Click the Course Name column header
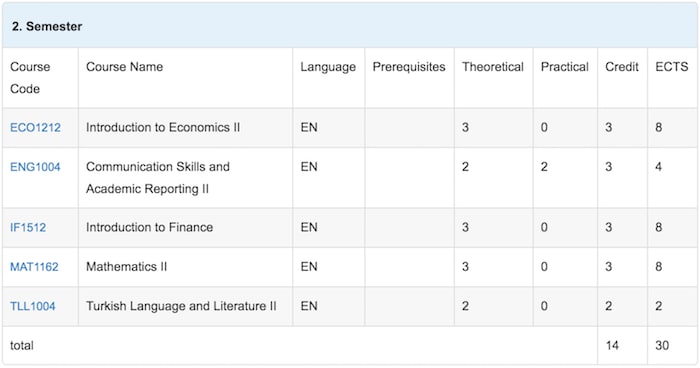The width and height of the screenshot is (700, 368). tap(125, 67)
